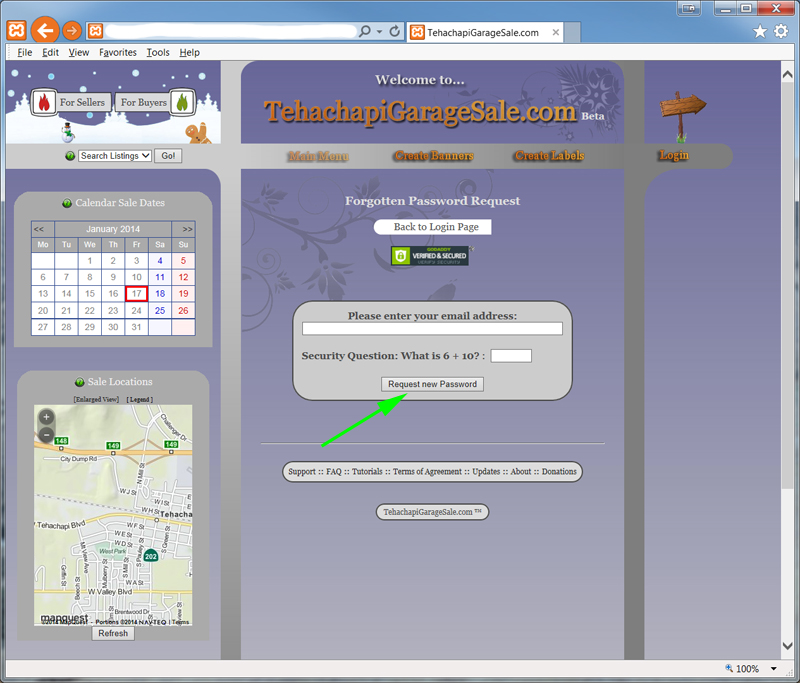Open Favorites star icon
This screenshot has height=683, width=800.
760,32
